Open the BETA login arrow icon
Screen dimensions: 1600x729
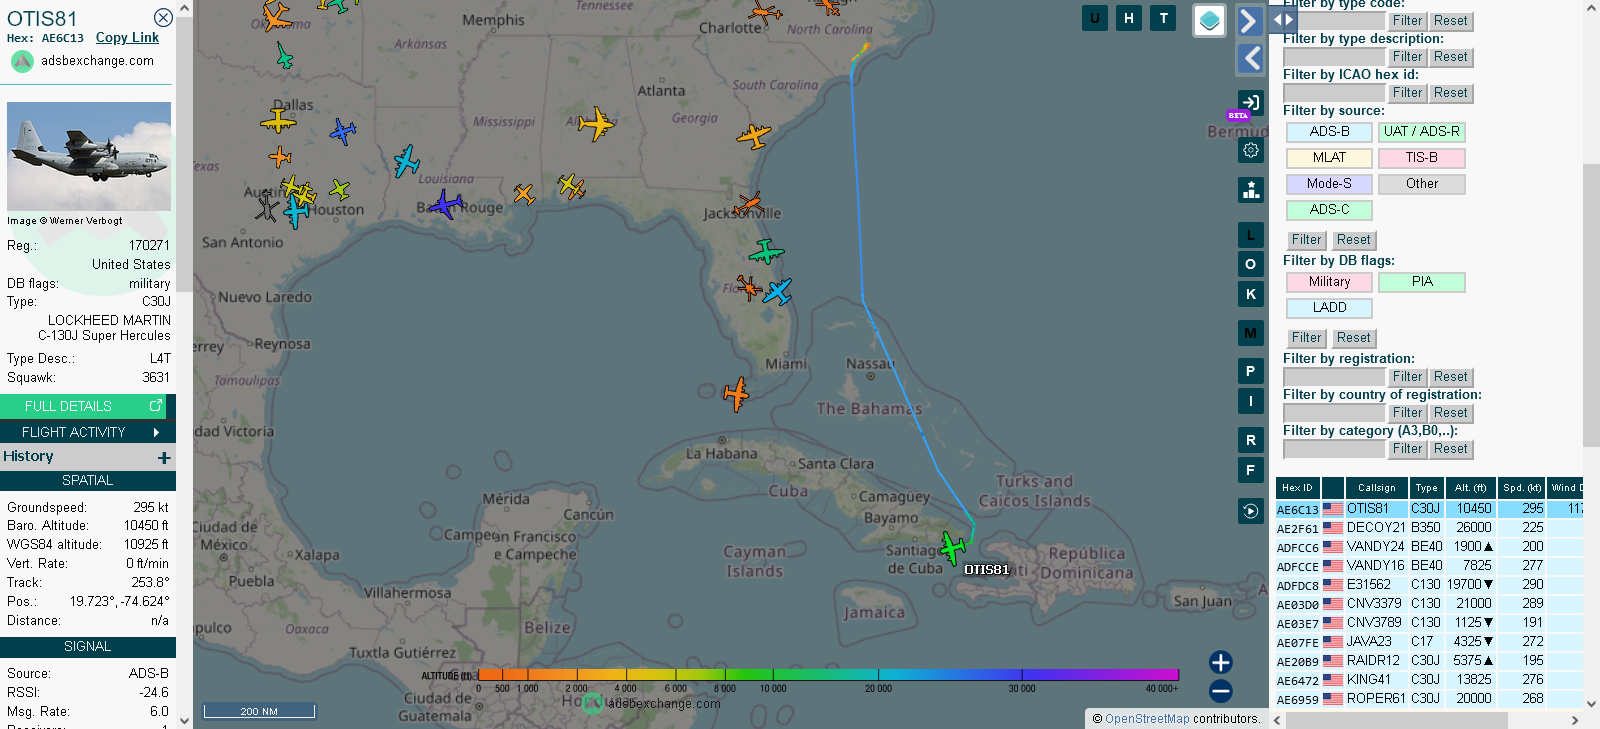pyautogui.click(x=1251, y=102)
